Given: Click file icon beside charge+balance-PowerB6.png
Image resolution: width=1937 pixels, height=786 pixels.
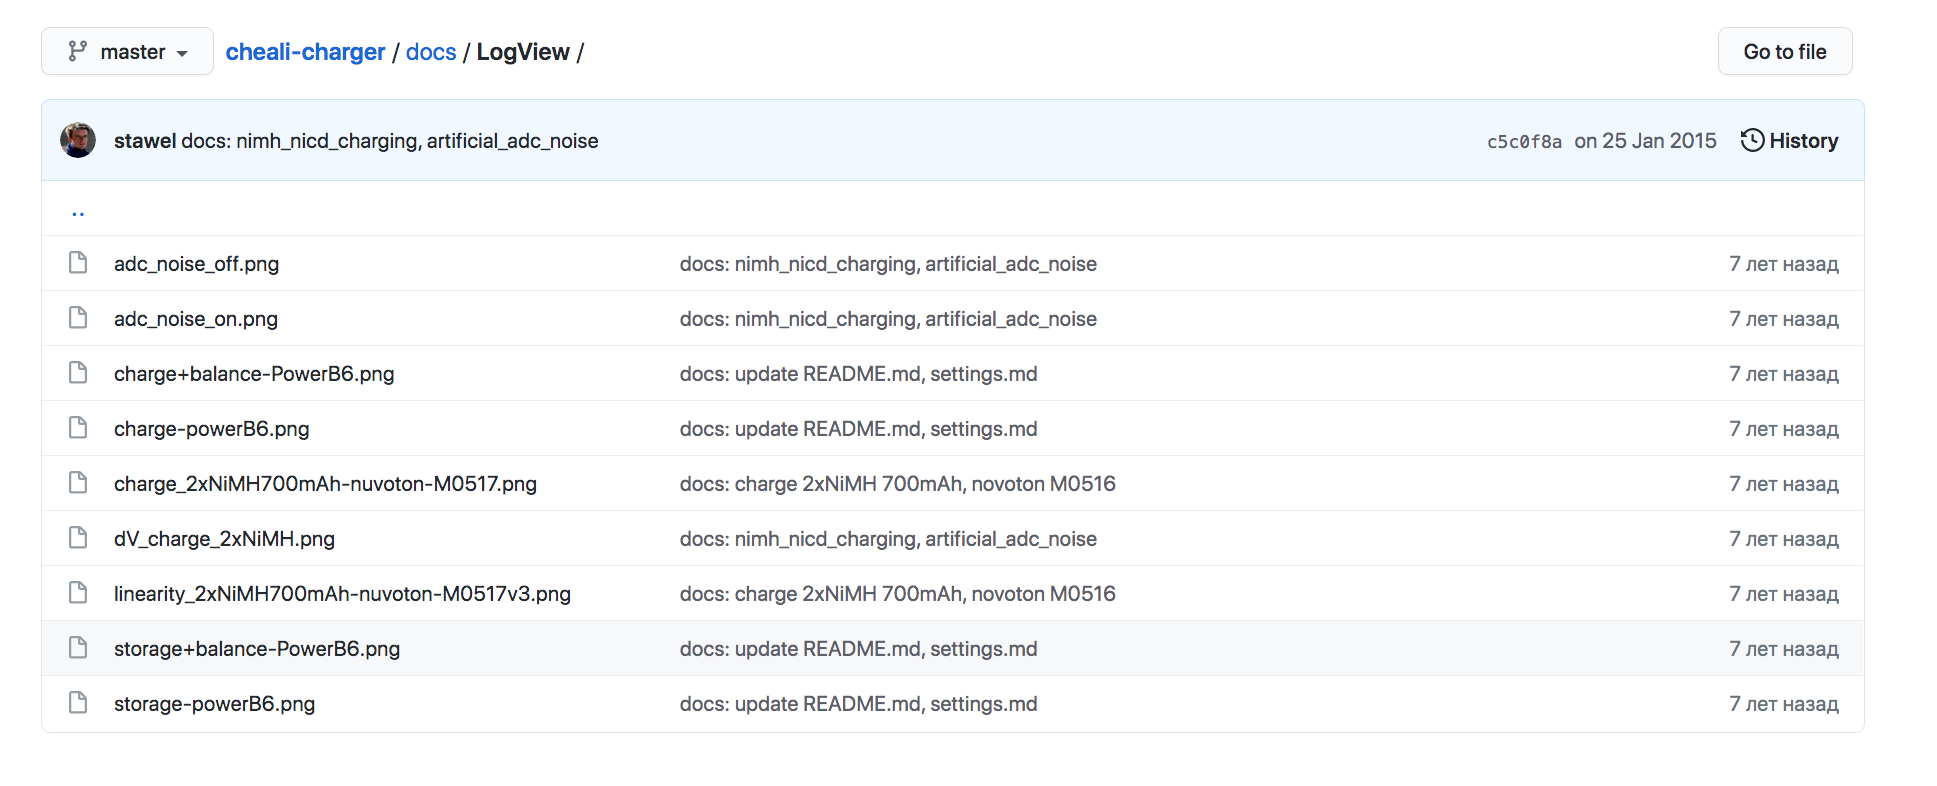Looking at the screenshot, I should tap(78, 373).
